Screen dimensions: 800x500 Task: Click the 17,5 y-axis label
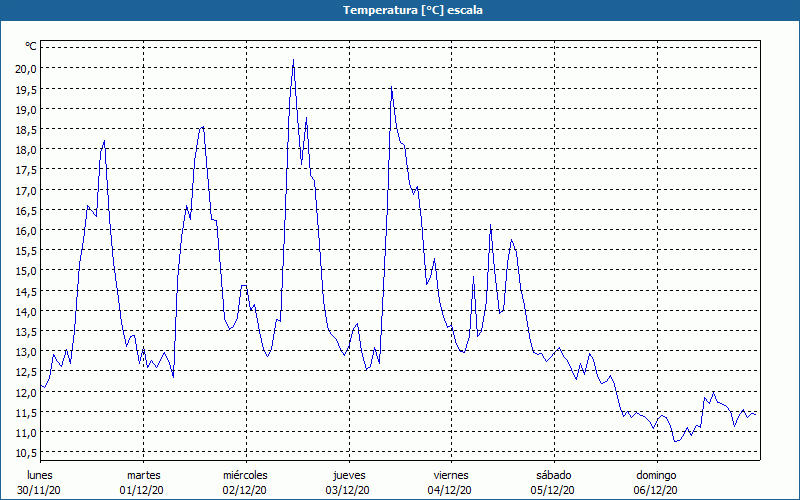pyautogui.click(x=26, y=170)
